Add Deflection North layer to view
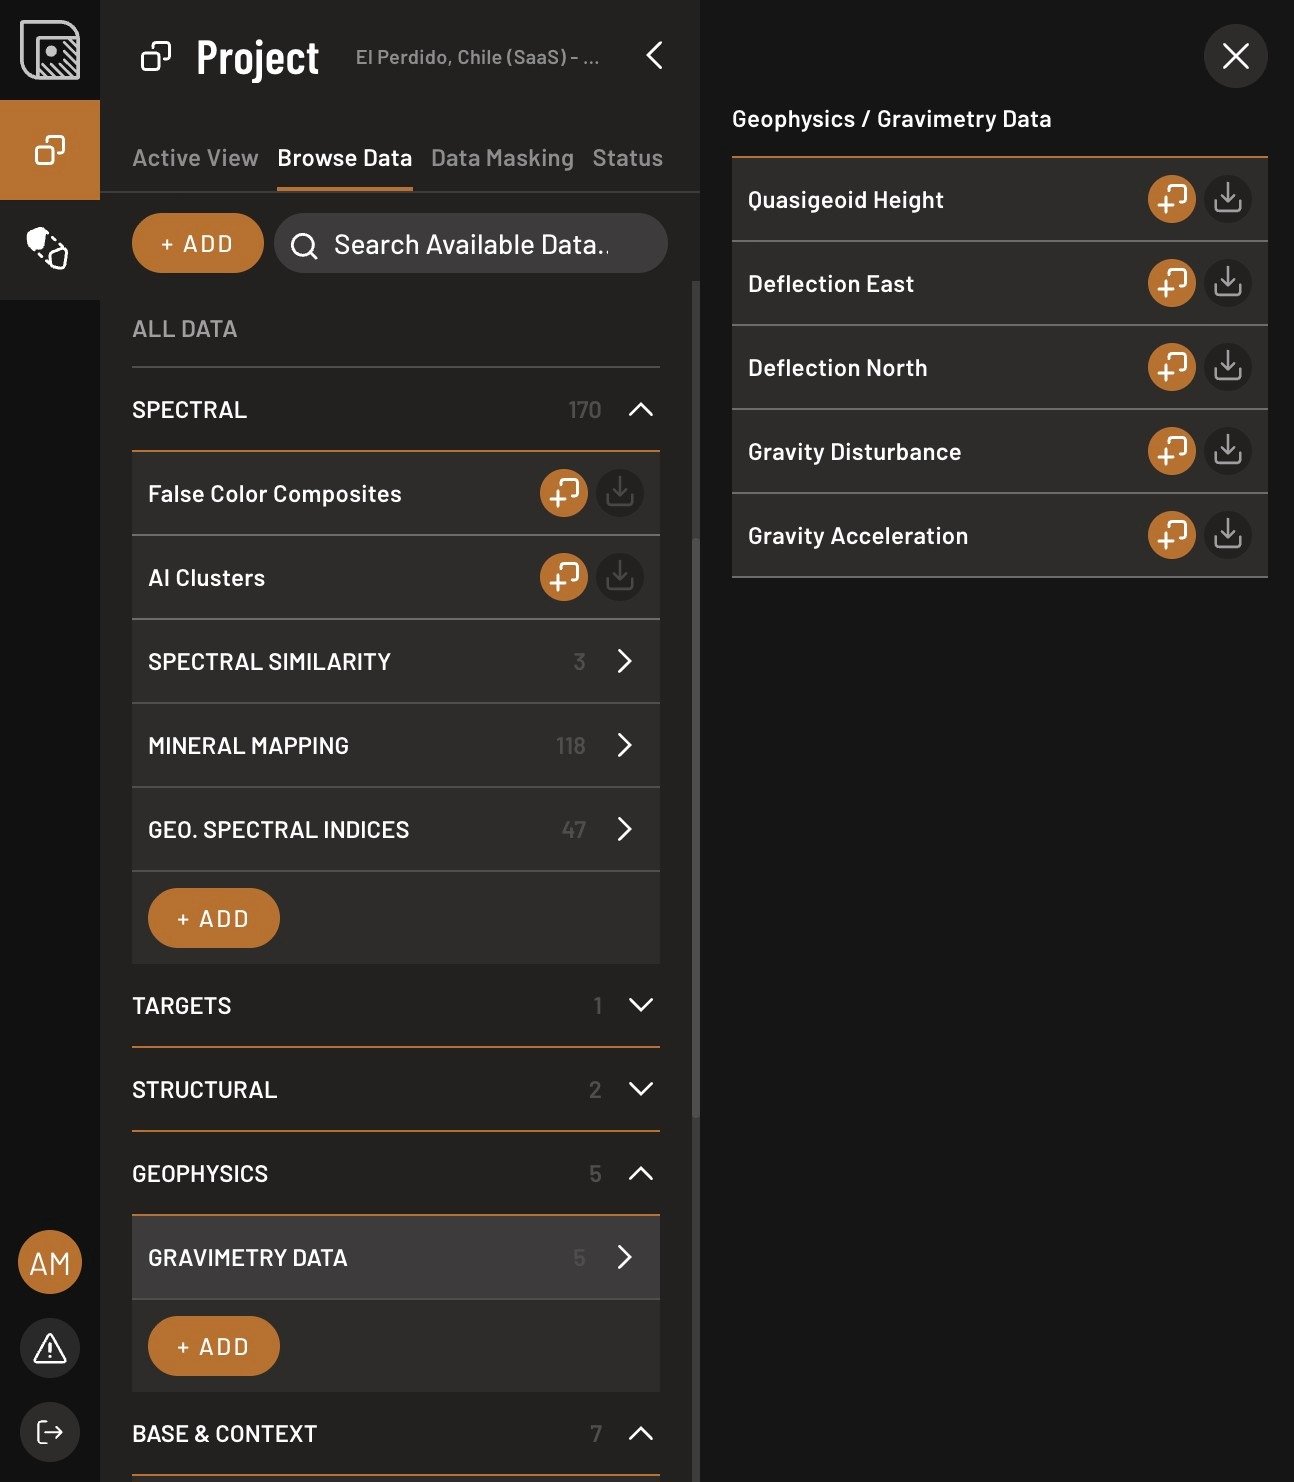The width and height of the screenshot is (1294, 1482). coord(1171,367)
